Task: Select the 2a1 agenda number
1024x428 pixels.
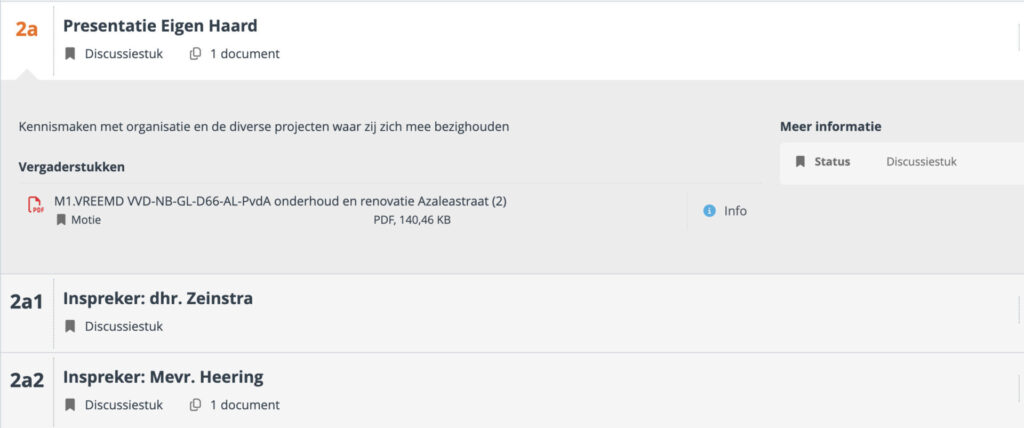Action: coord(27,301)
